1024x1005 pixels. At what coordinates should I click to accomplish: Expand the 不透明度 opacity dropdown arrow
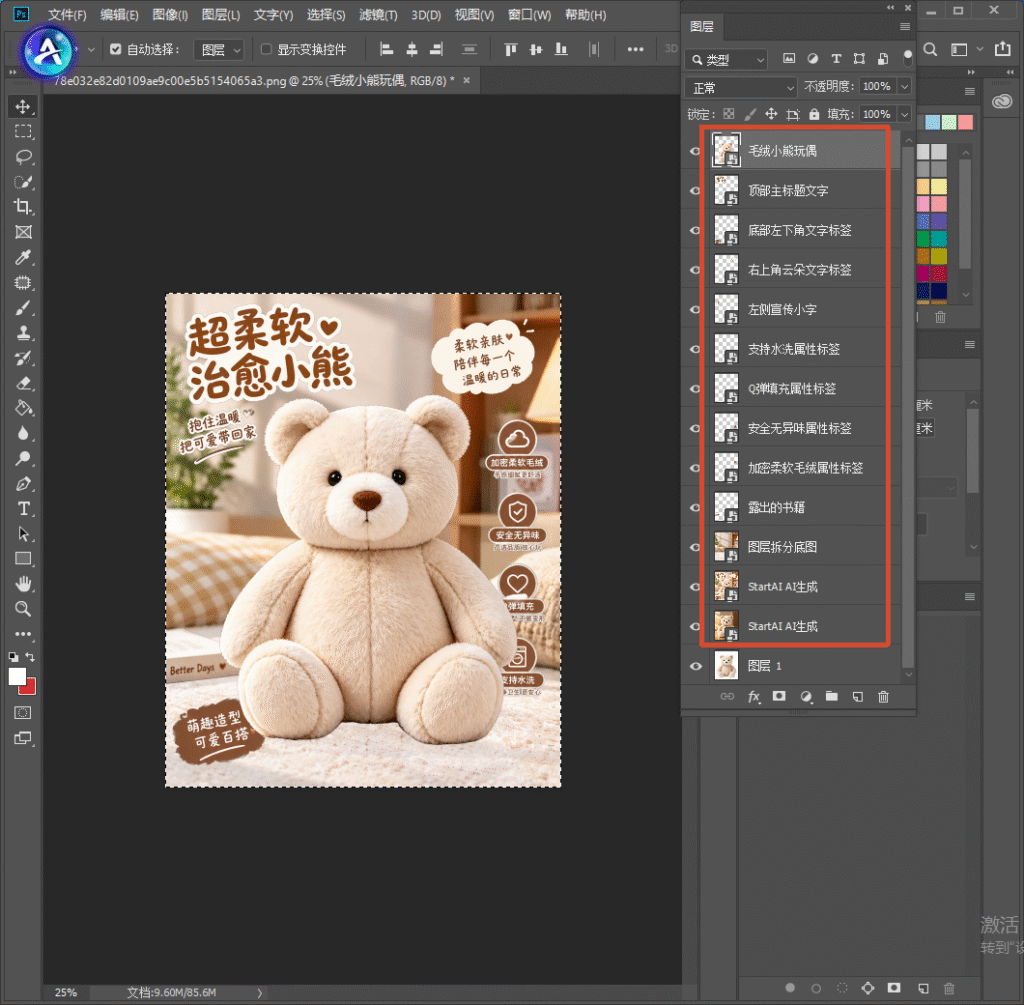904,86
